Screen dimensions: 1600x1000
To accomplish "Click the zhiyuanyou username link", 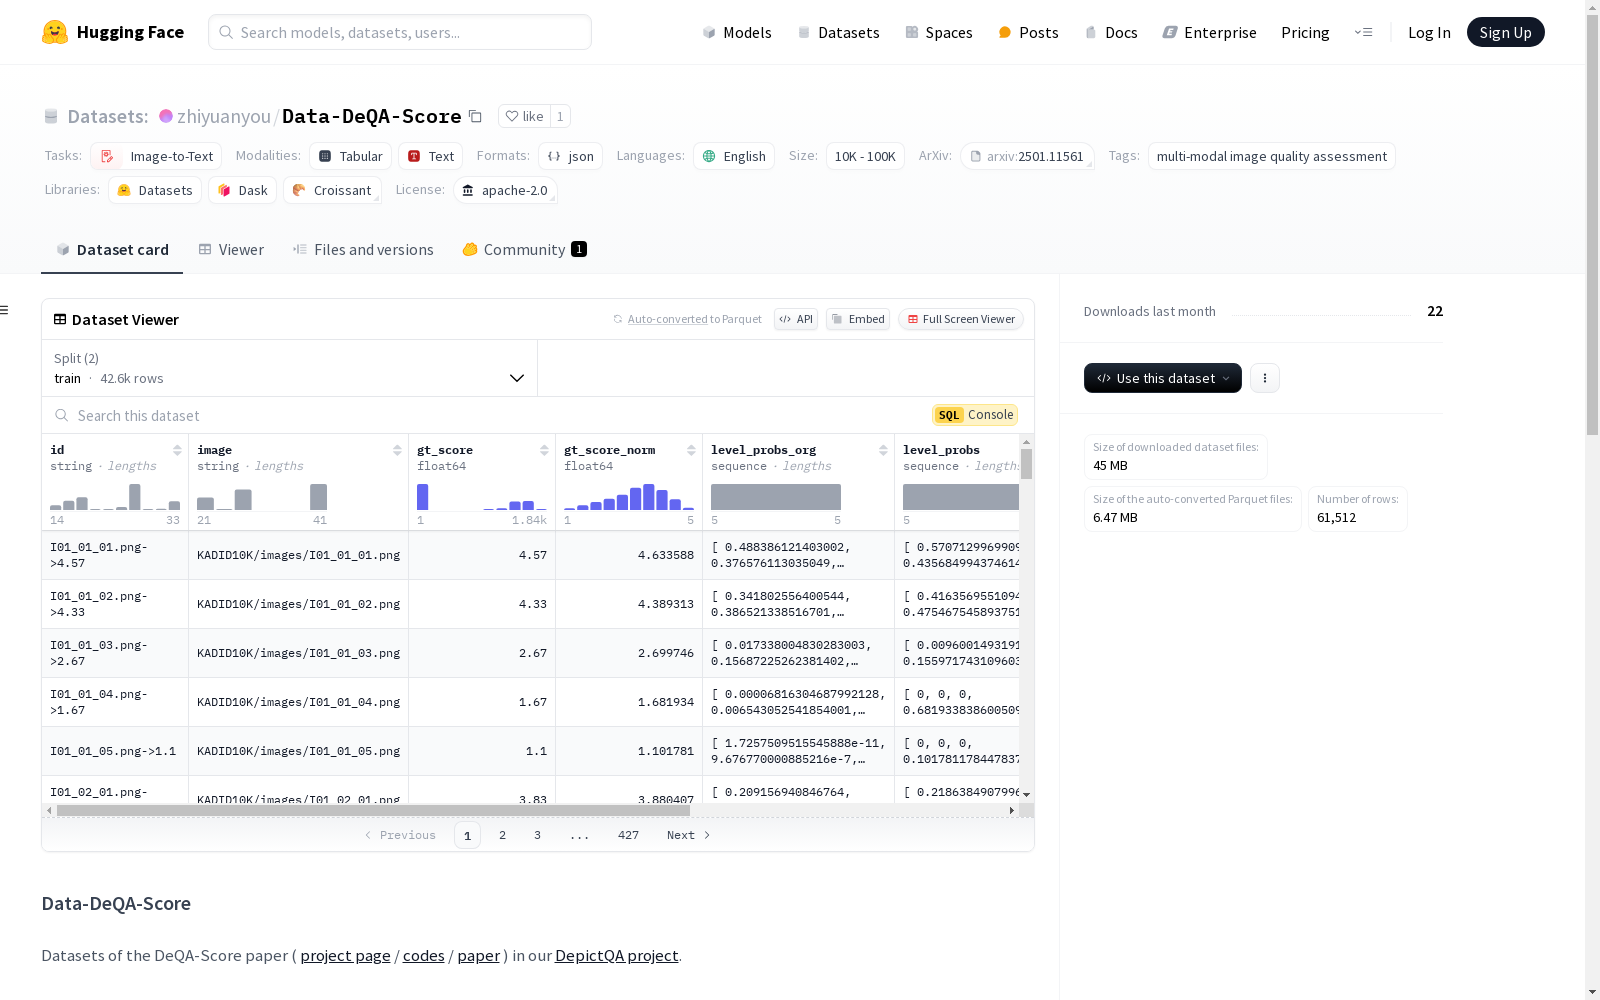I will click(224, 116).
